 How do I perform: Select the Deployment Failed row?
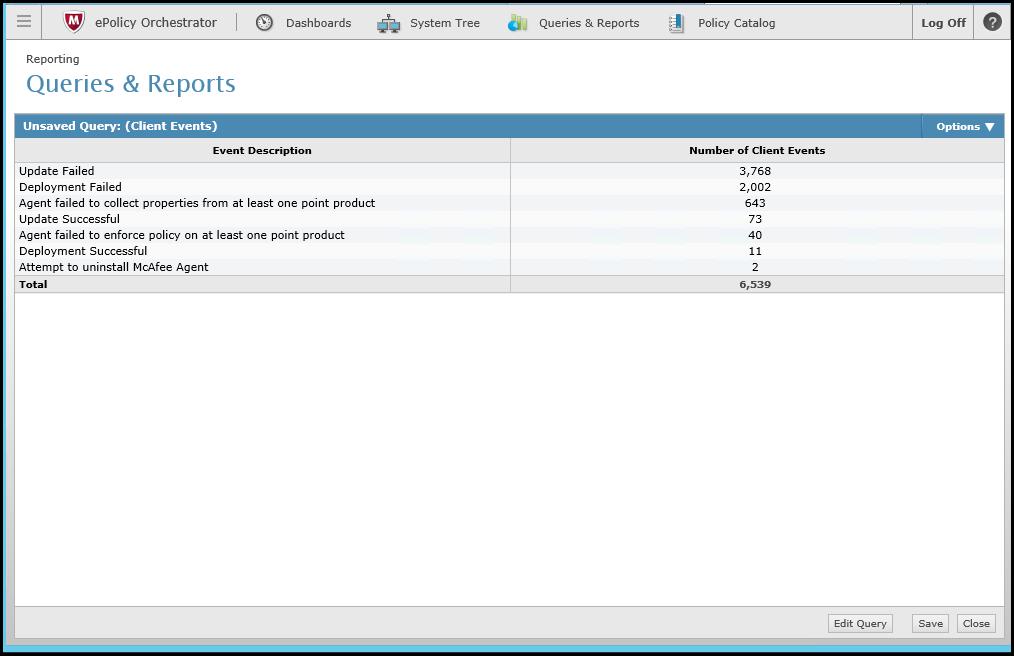pos(510,187)
